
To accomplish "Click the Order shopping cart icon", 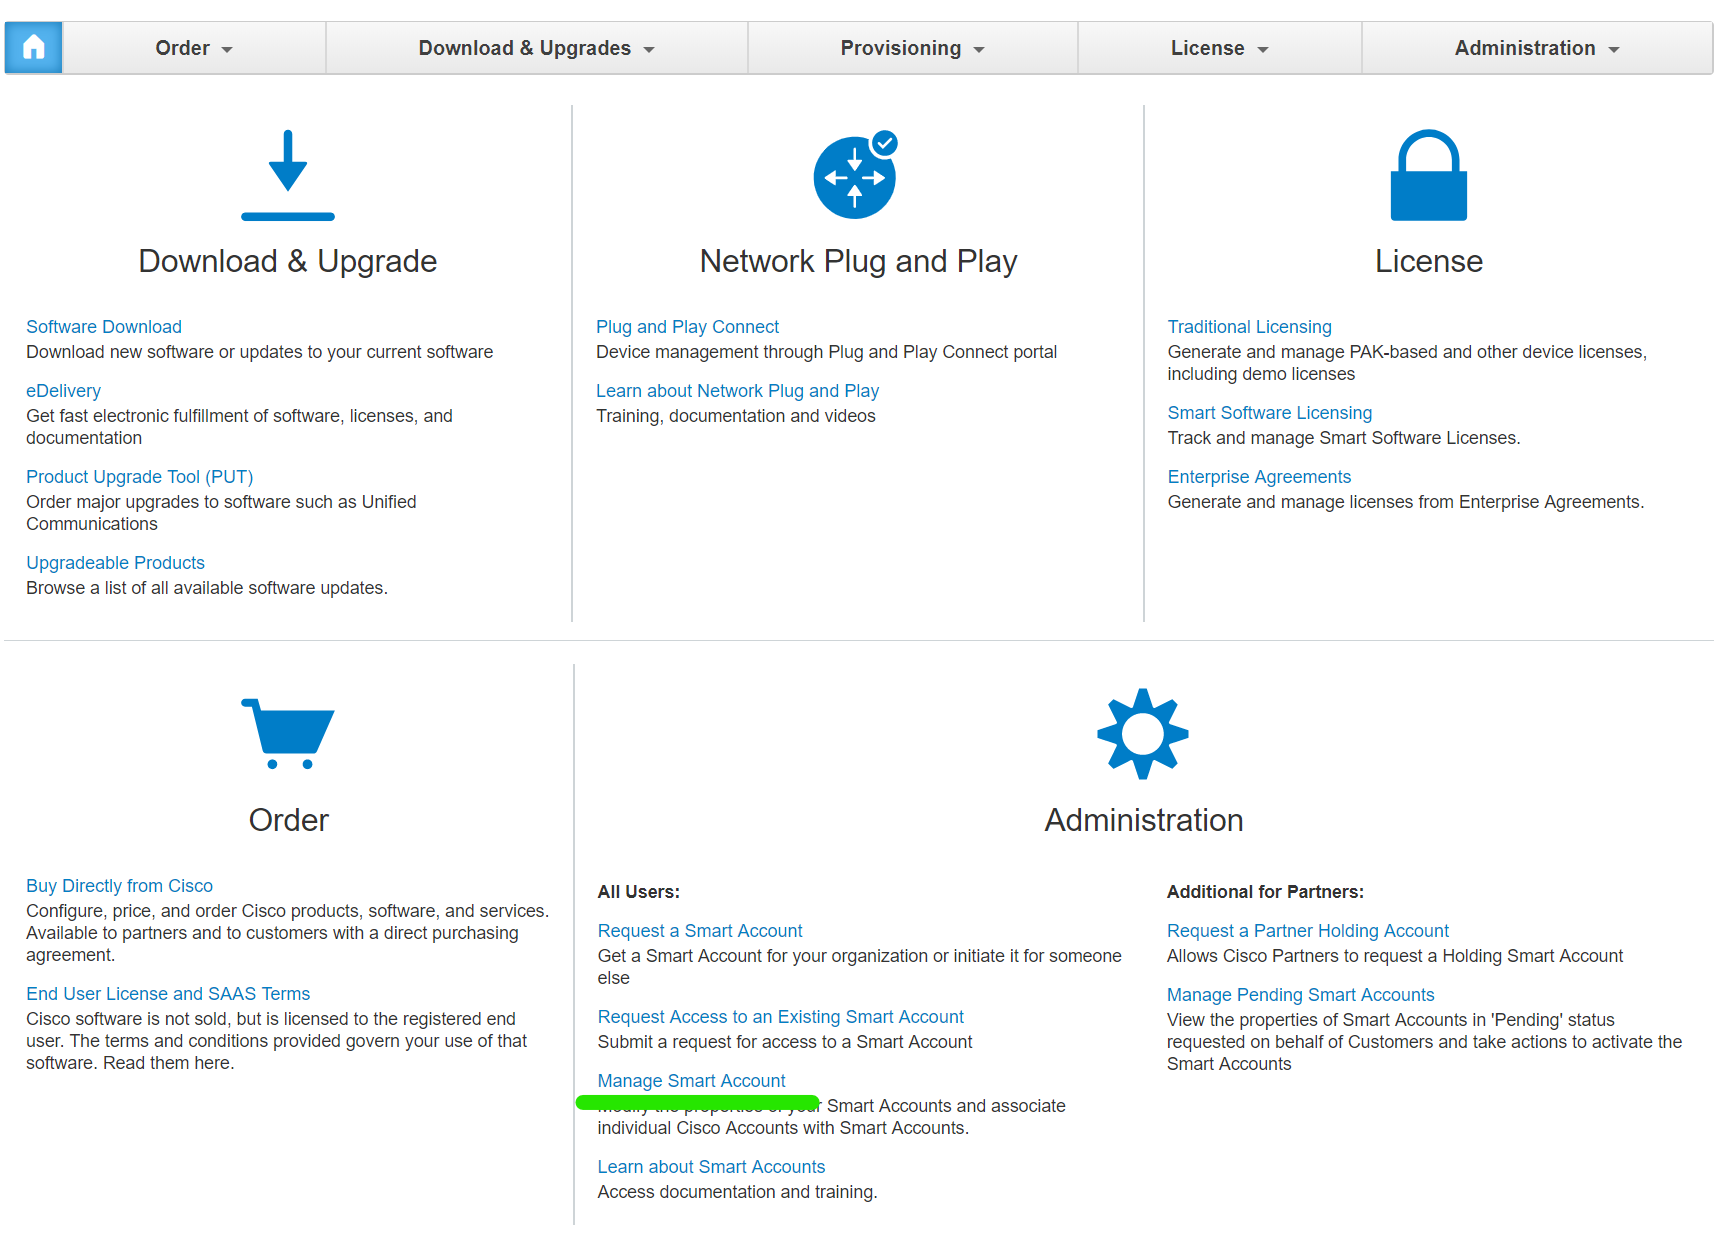I will click(x=288, y=733).
